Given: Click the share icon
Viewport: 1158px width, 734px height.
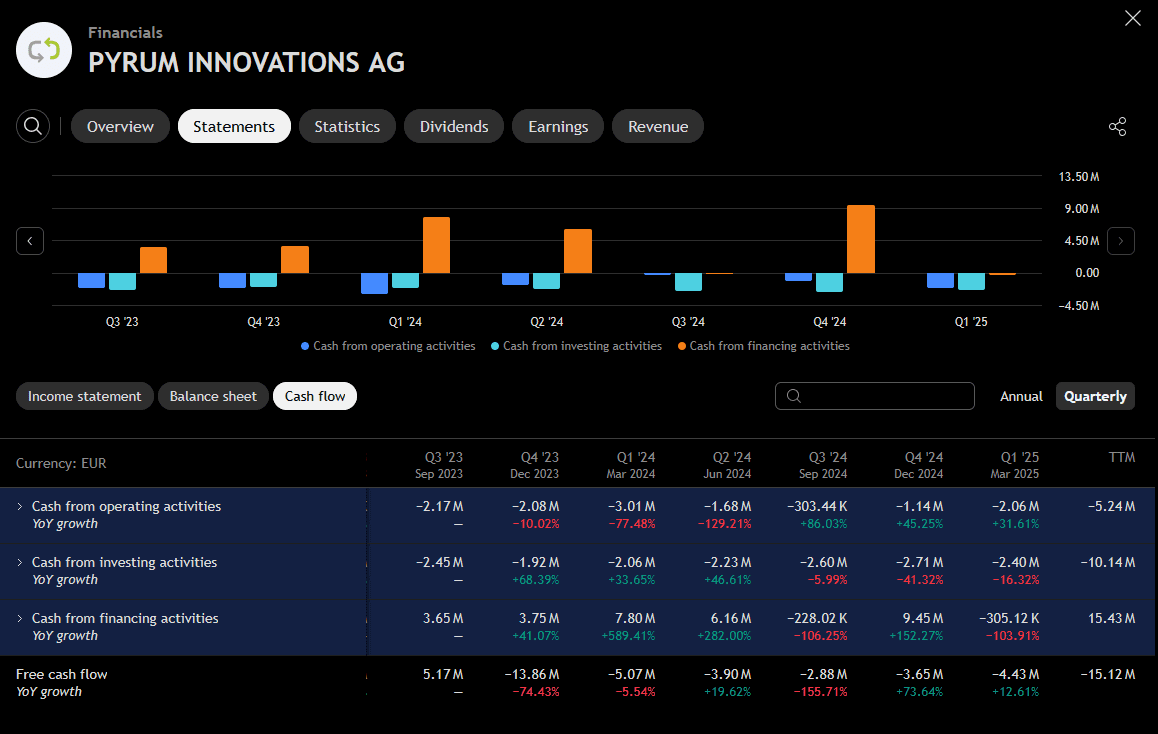Looking at the screenshot, I should 1117,127.
